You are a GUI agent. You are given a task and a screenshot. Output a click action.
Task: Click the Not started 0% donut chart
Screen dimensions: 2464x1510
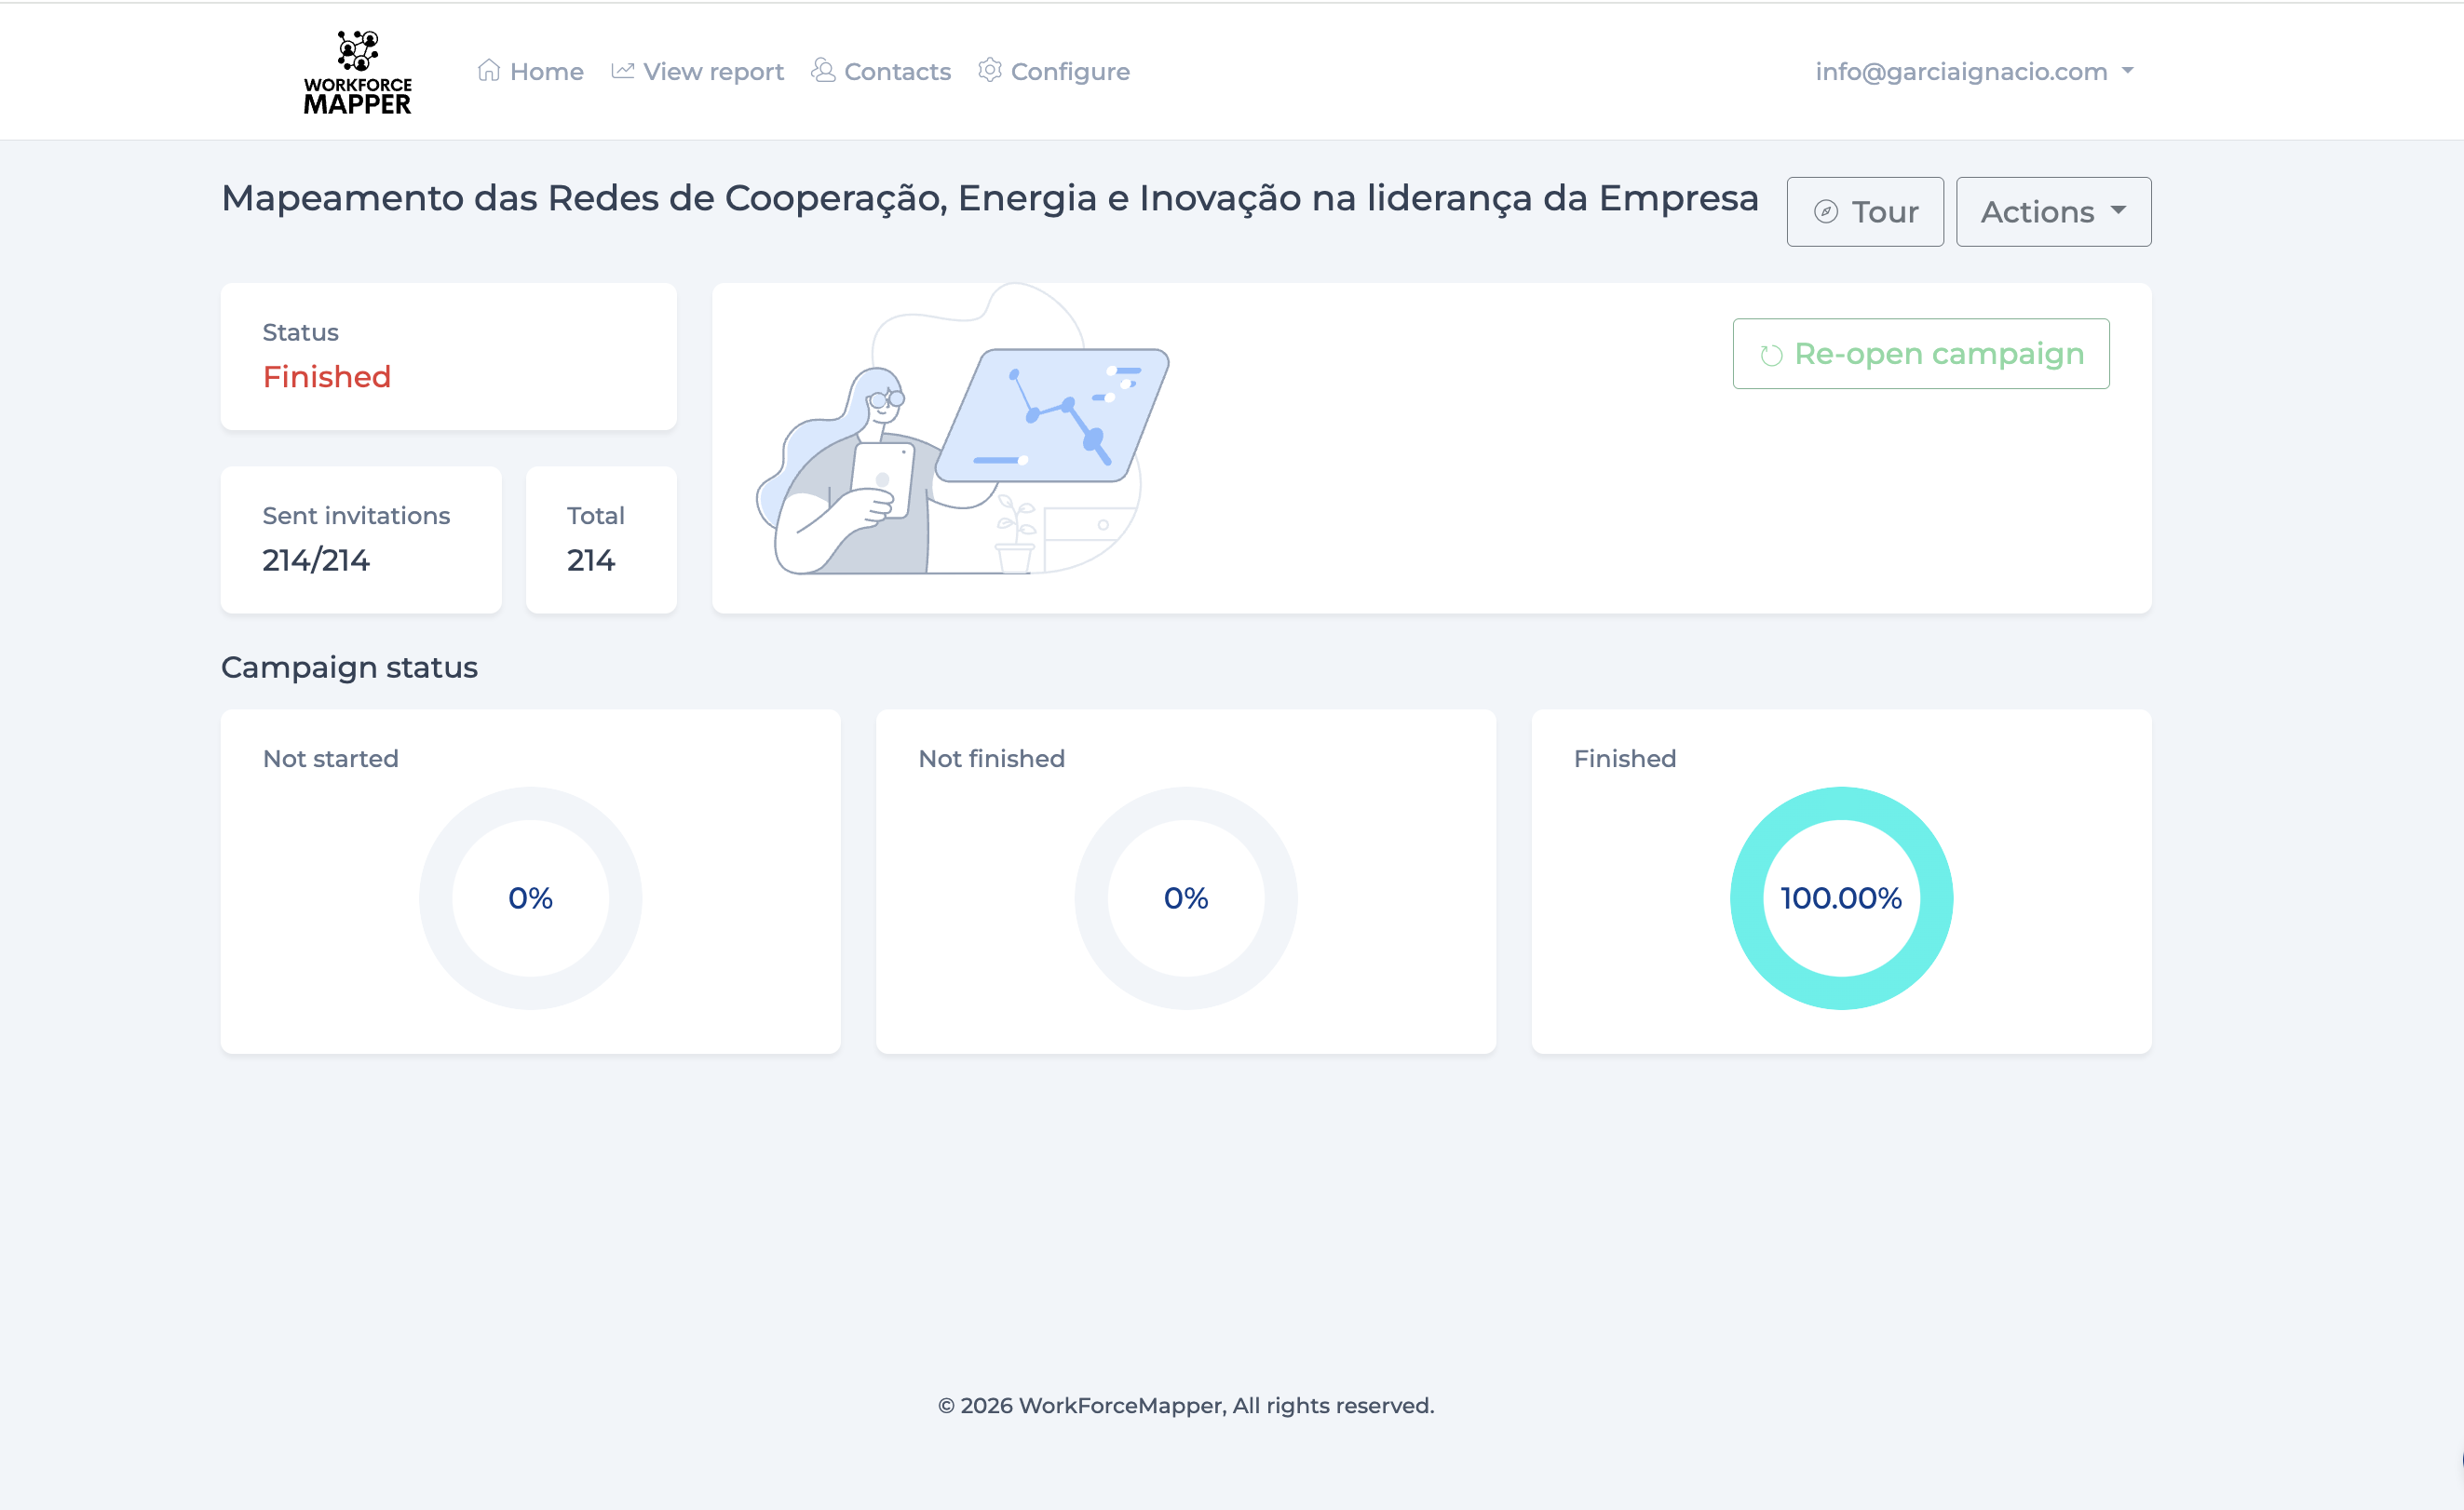tap(530, 897)
